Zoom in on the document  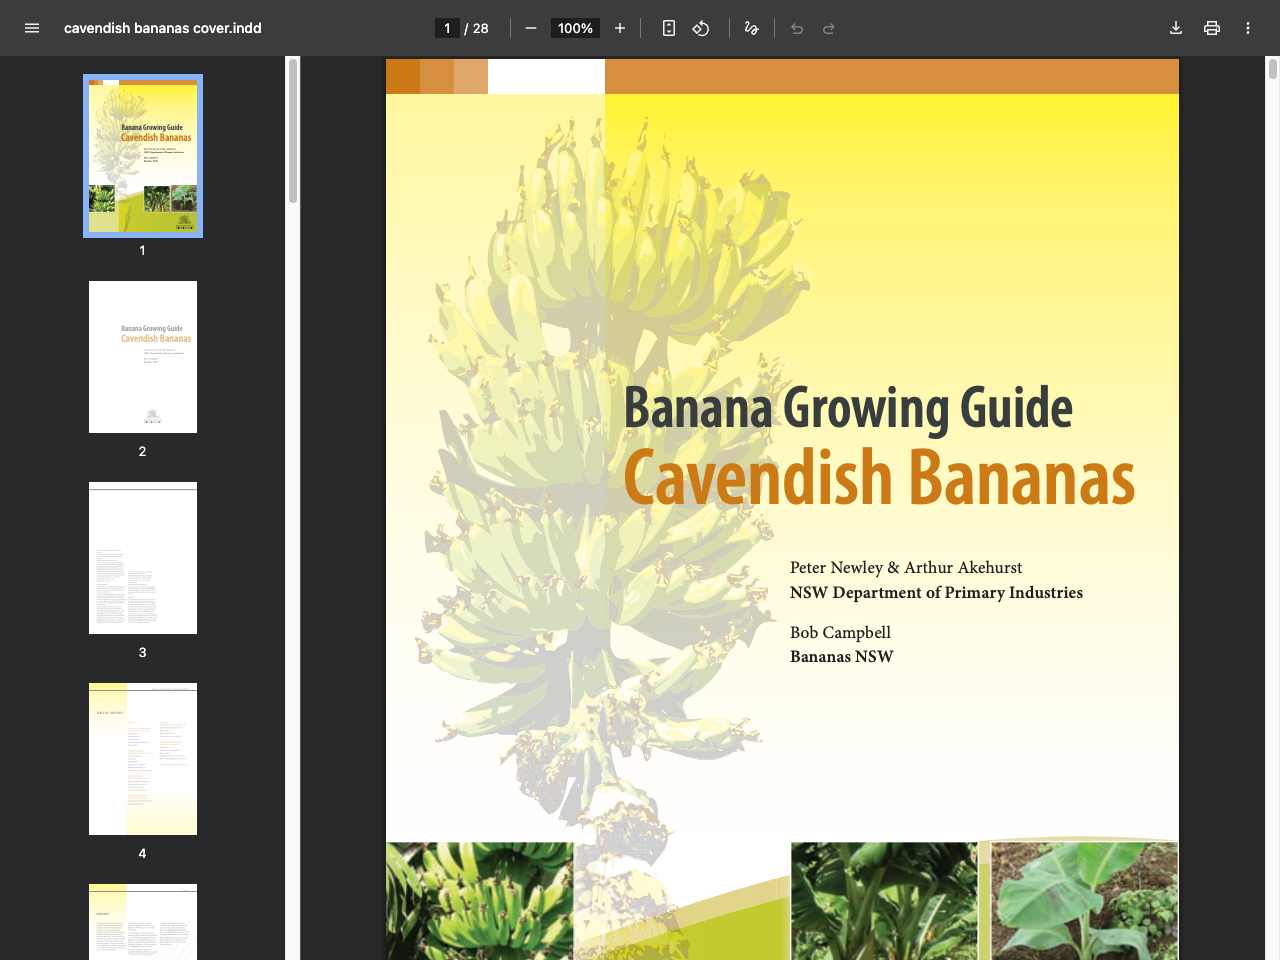coord(620,28)
